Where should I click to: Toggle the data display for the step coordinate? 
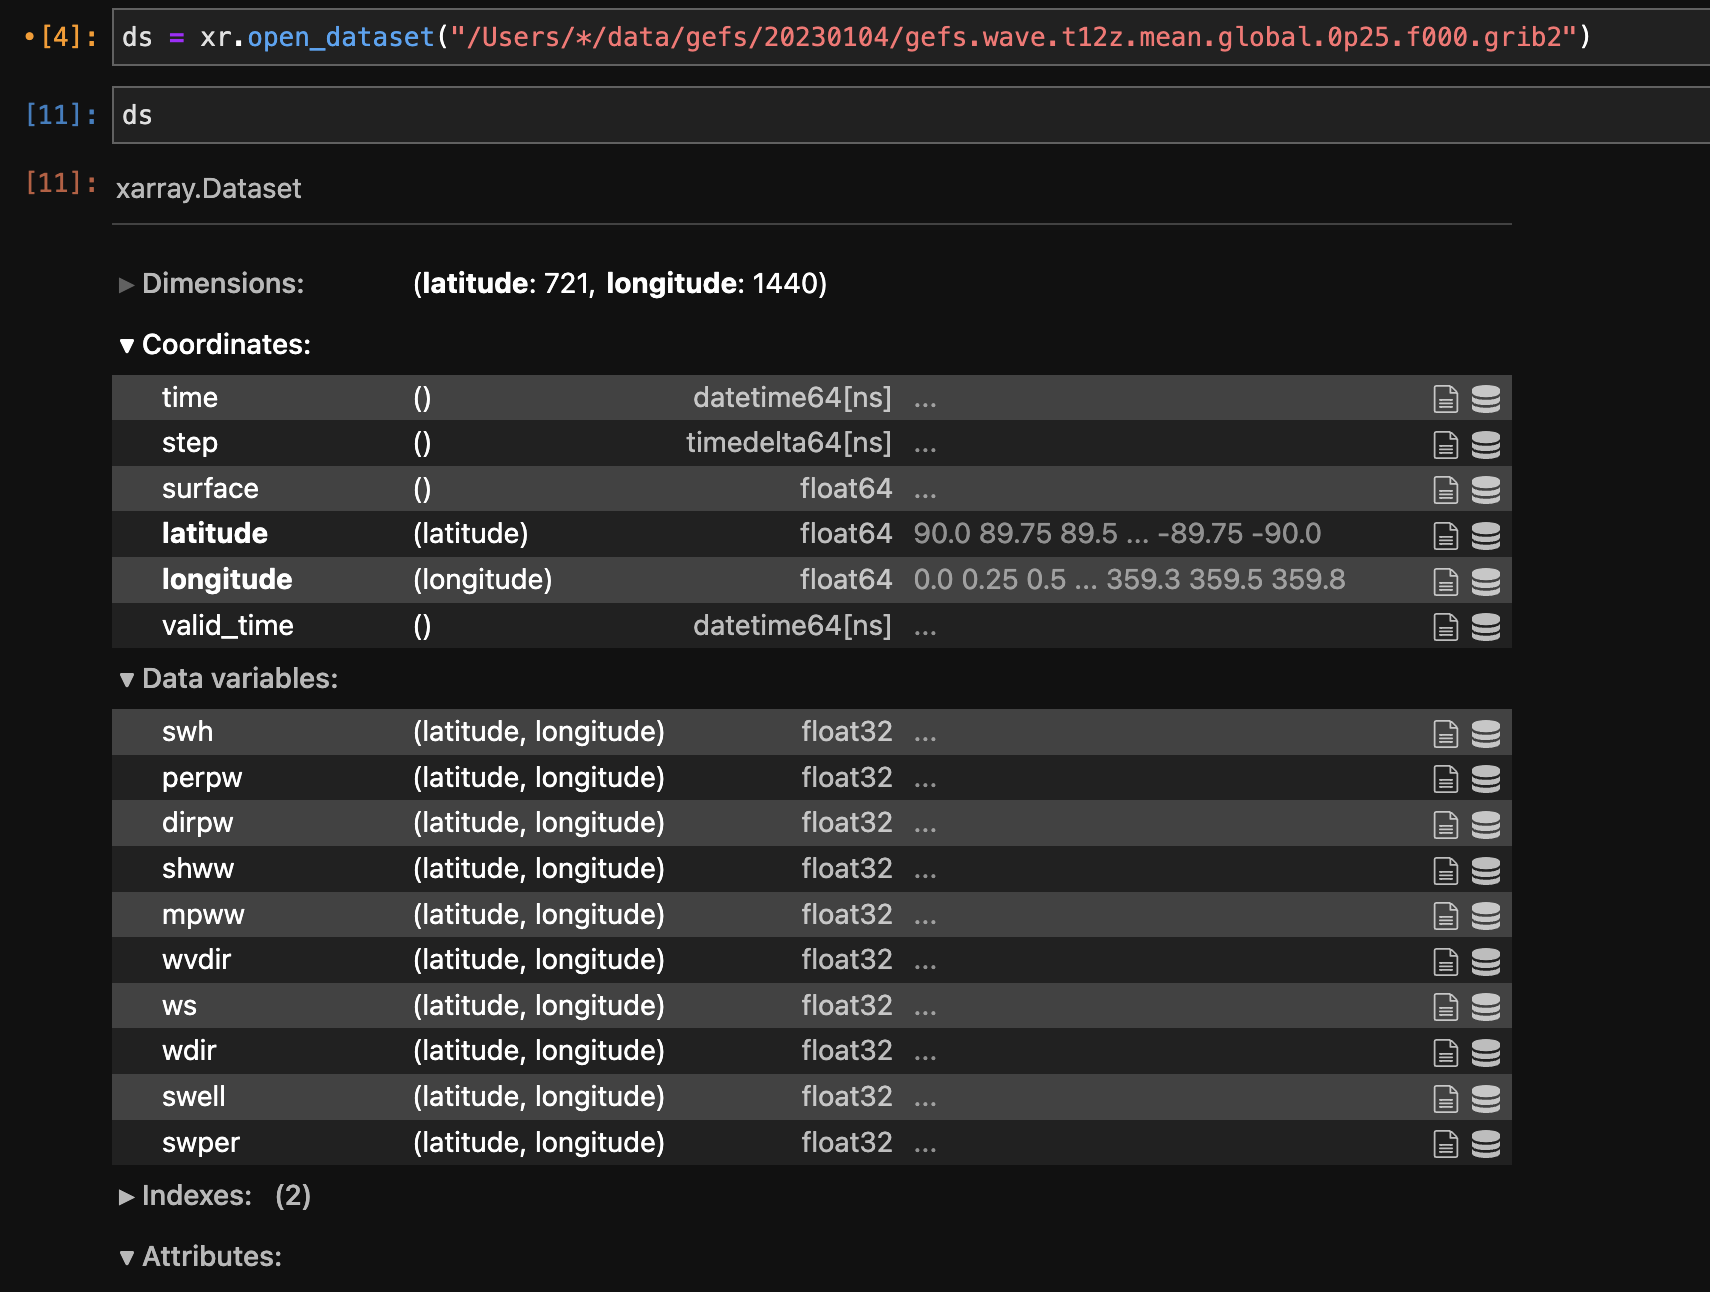[1487, 444]
